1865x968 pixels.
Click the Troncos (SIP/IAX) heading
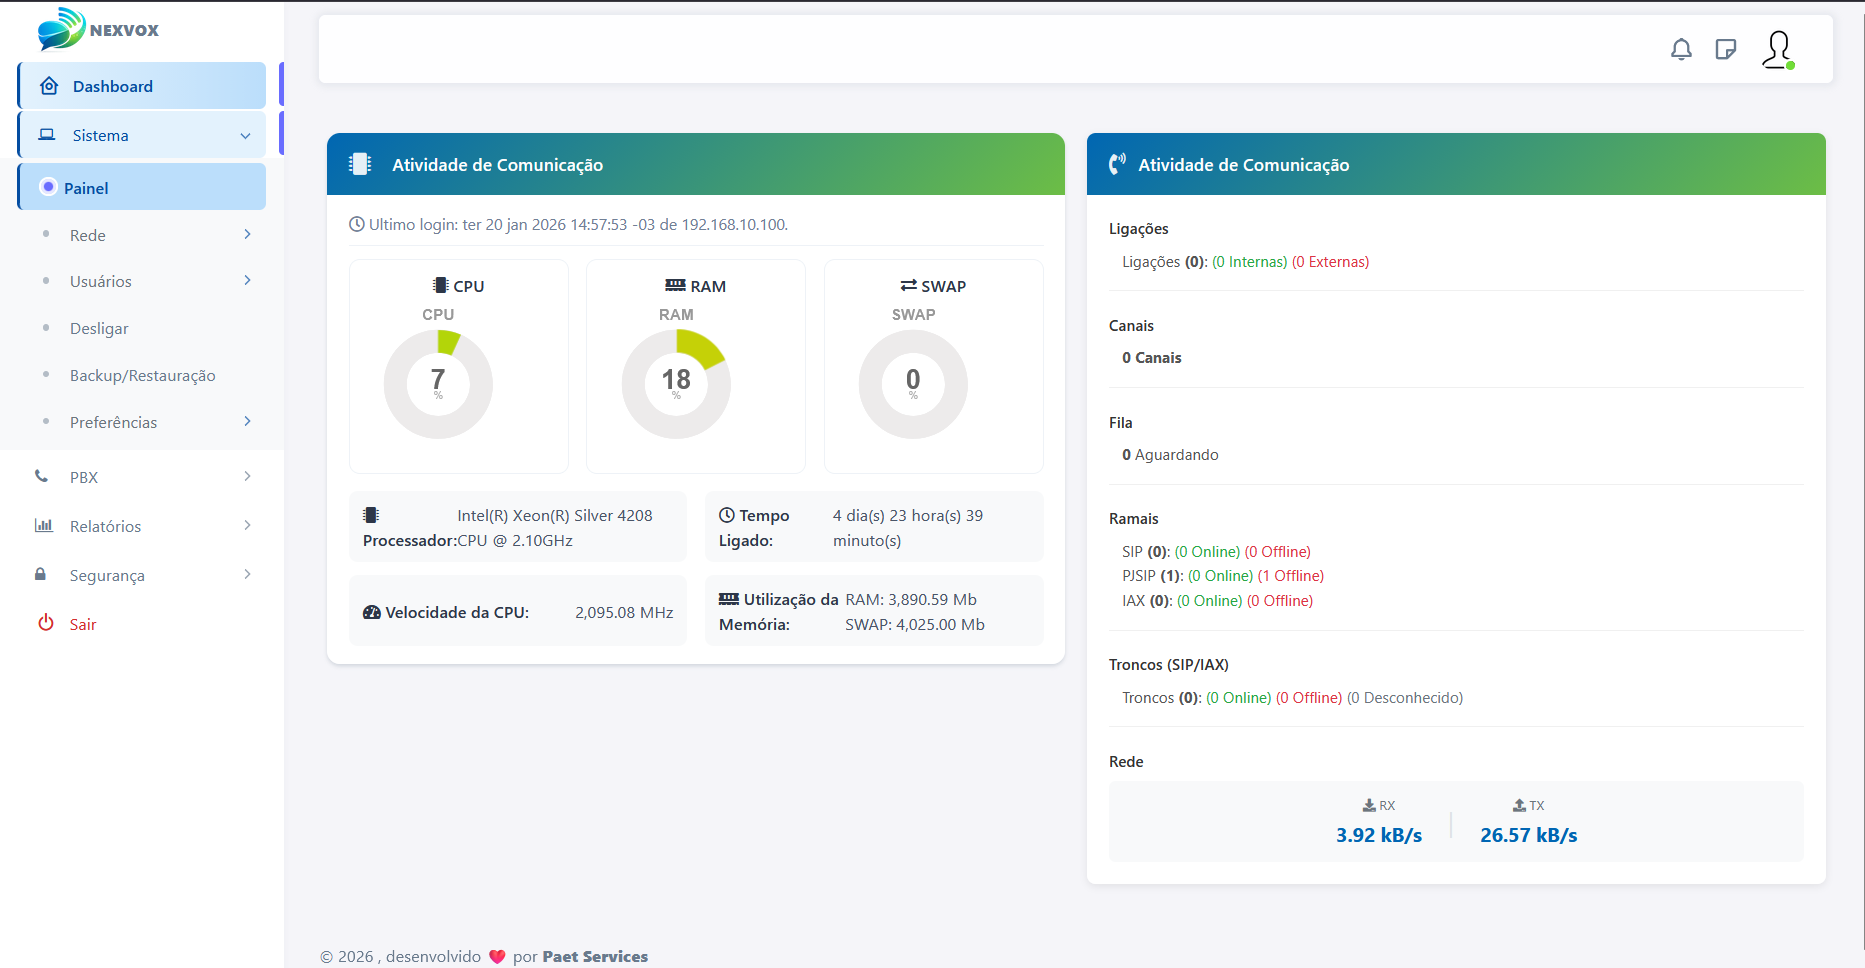click(x=1169, y=665)
